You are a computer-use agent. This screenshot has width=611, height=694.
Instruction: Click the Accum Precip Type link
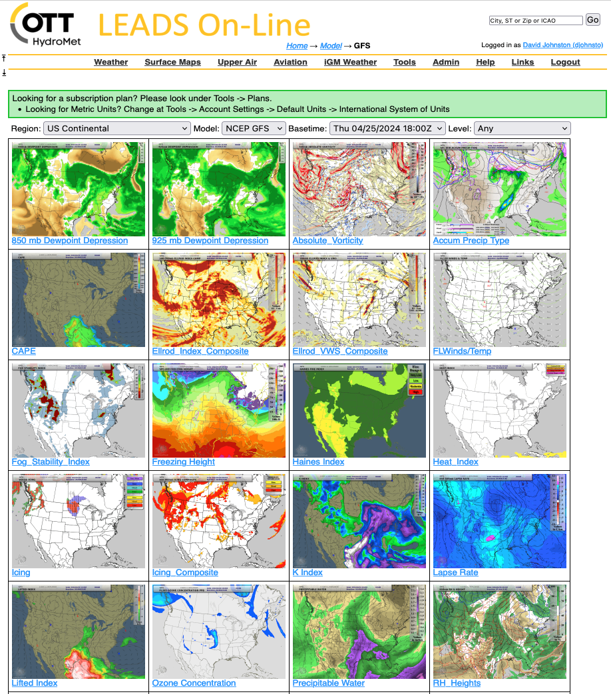(471, 241)
